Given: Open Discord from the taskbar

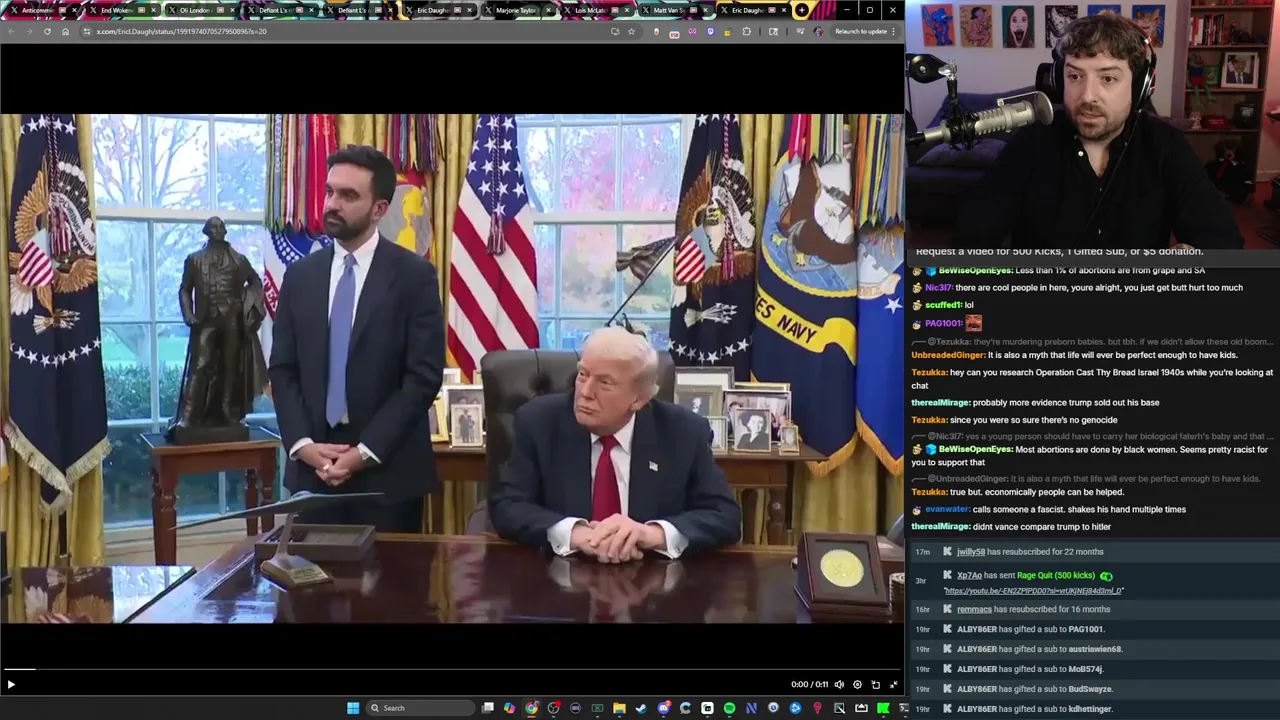Looking at the screenshot, I should coord(664,708).
